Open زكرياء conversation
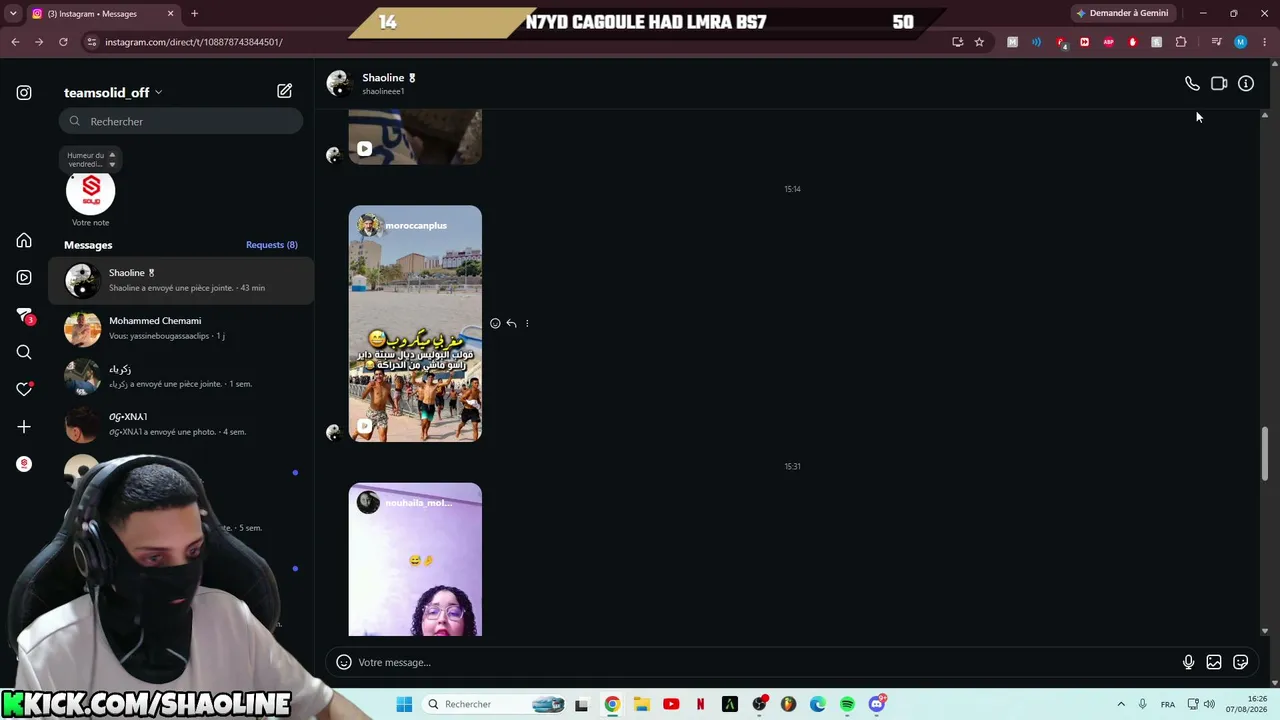This screenshot has width=1280, height=720. [181, 376]
